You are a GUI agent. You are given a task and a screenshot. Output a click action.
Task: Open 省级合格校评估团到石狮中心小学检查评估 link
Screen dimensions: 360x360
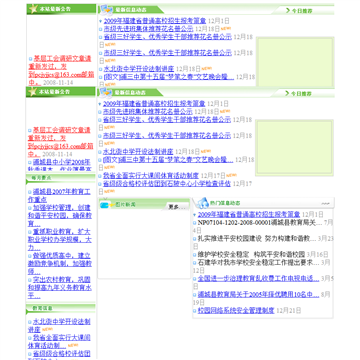(167, 183)
